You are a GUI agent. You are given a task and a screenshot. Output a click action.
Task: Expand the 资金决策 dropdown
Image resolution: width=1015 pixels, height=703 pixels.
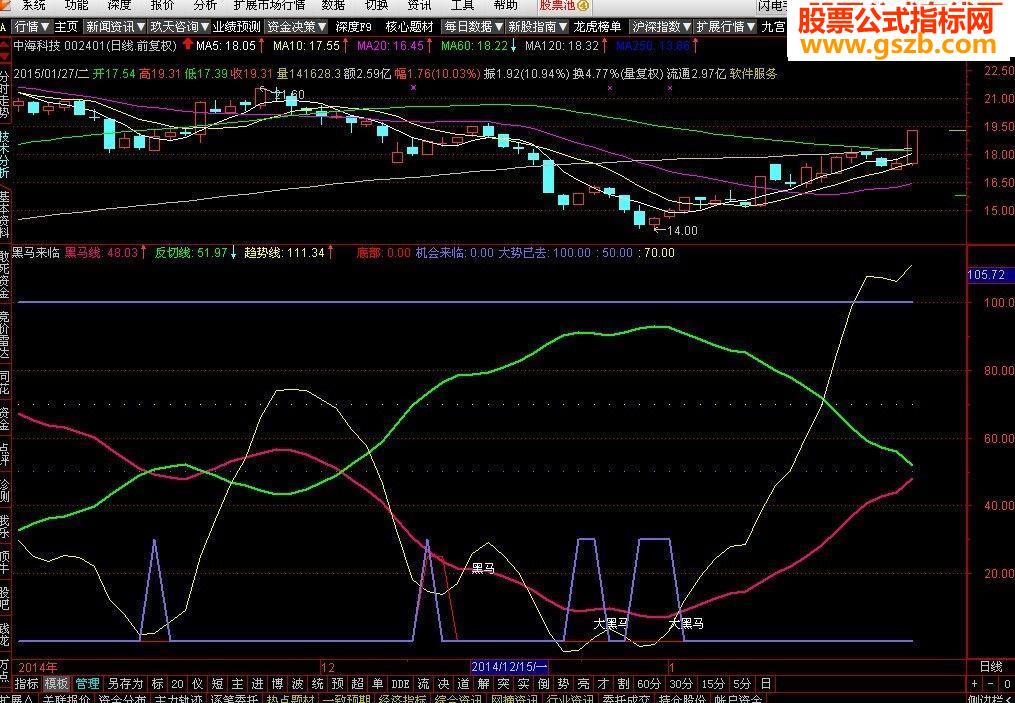(297, 27)
